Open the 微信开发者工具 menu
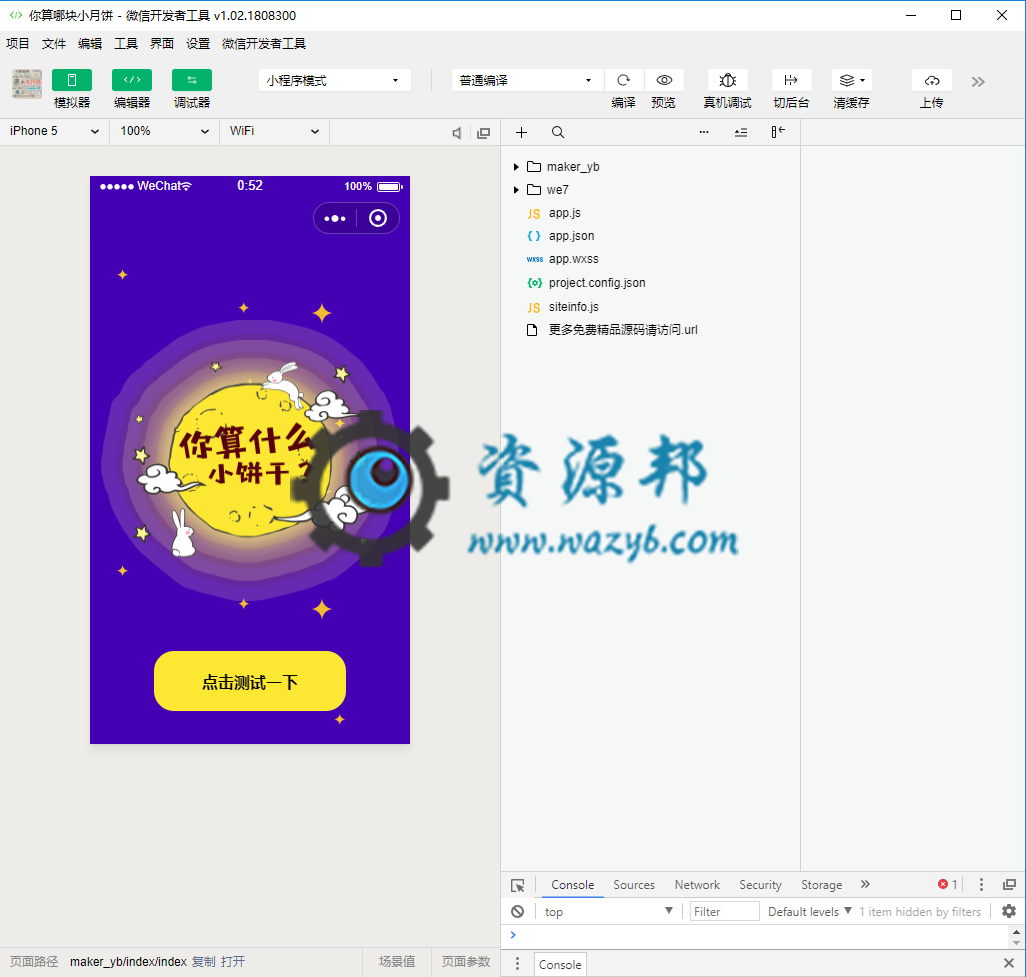Screen dimensions: 1026x977 pyautogui.click(x=264, y=44)
